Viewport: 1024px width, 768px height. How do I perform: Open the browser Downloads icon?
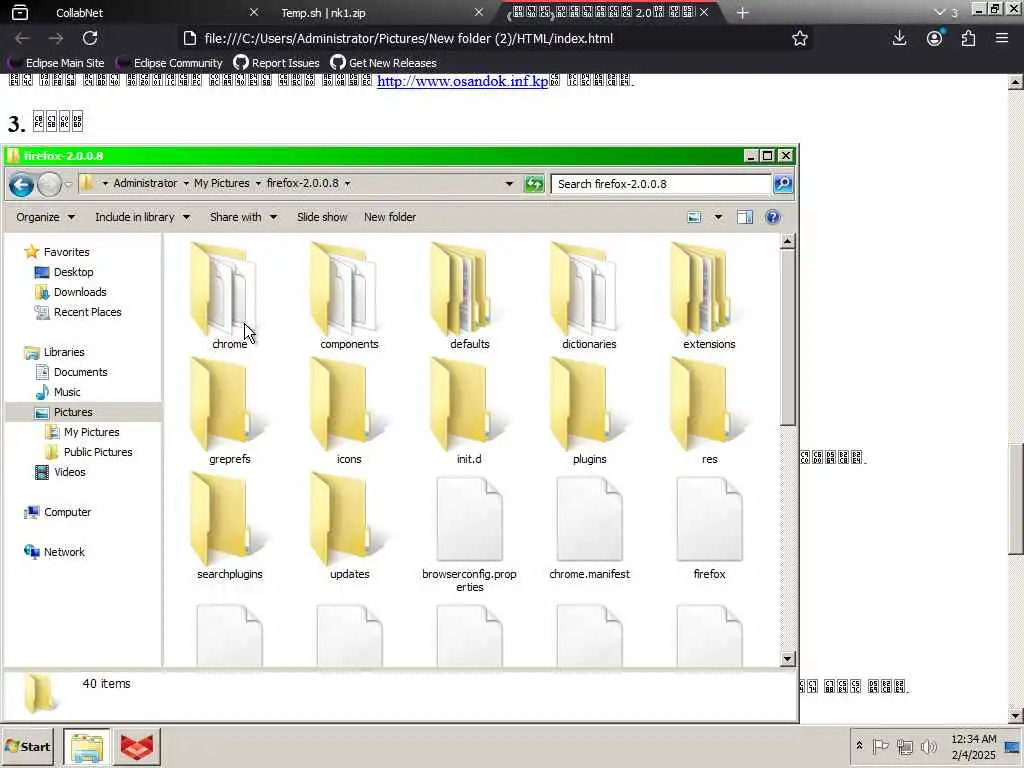[x=899, y=39]
